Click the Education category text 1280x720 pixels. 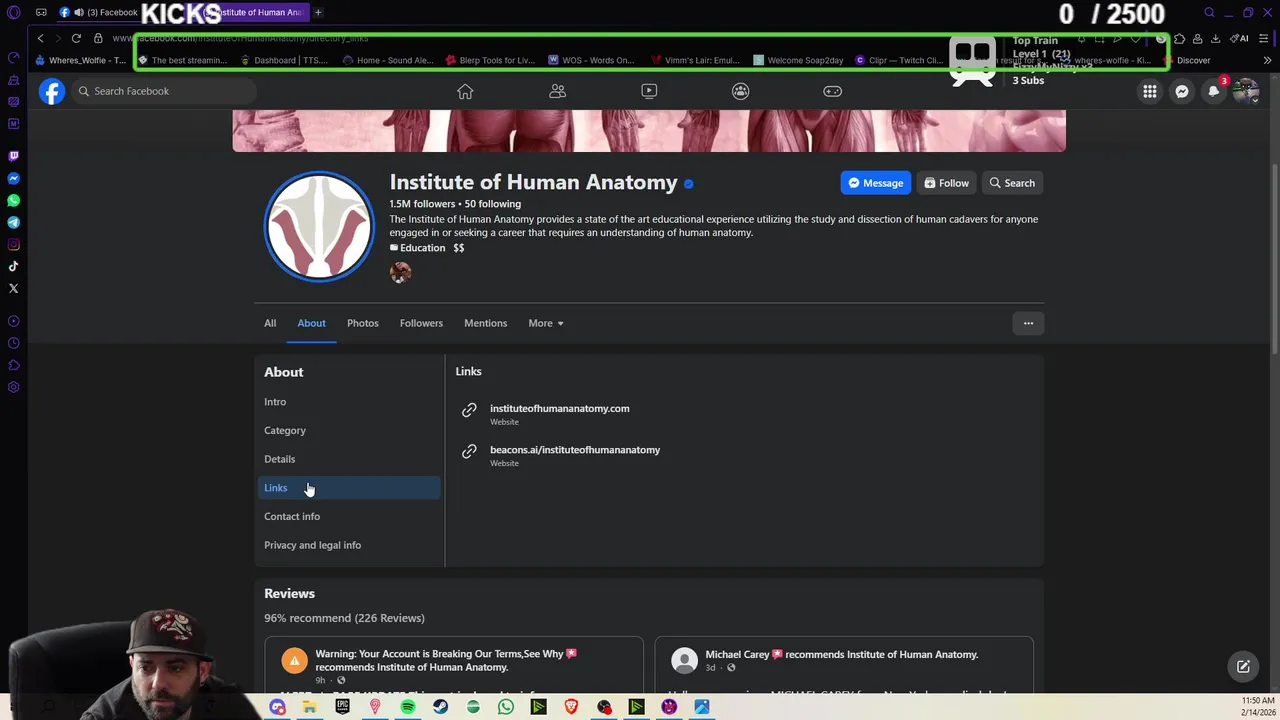coord(423,248)
